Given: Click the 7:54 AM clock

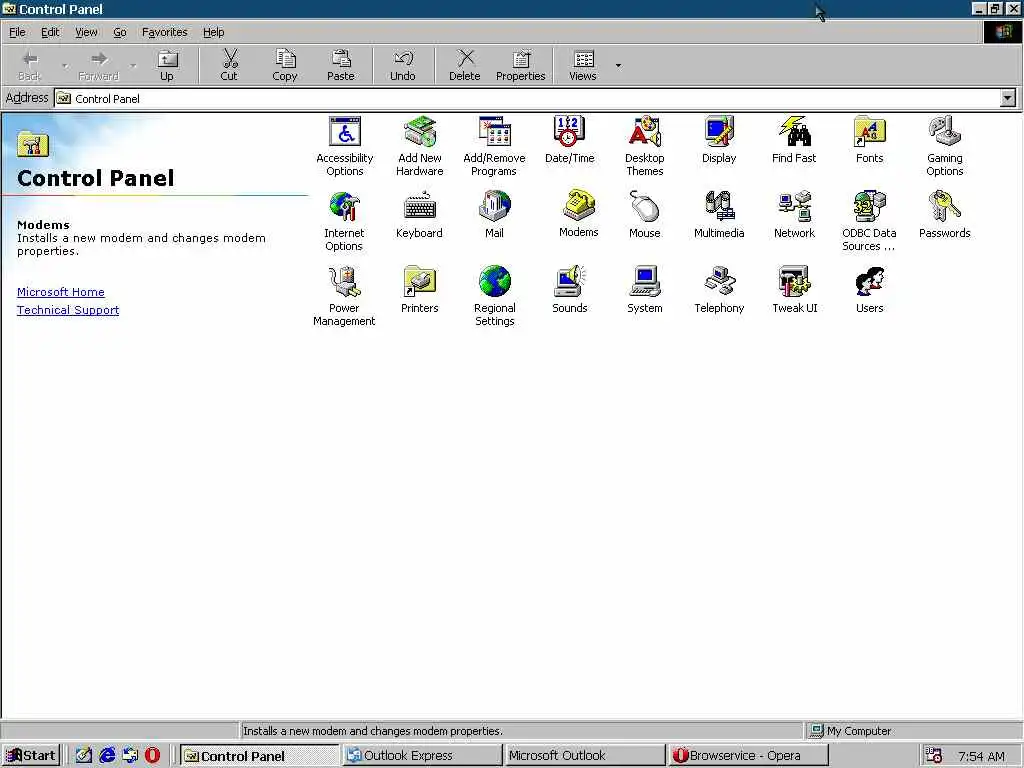Looking at the screenshot, I should click(x=981, y=756).
